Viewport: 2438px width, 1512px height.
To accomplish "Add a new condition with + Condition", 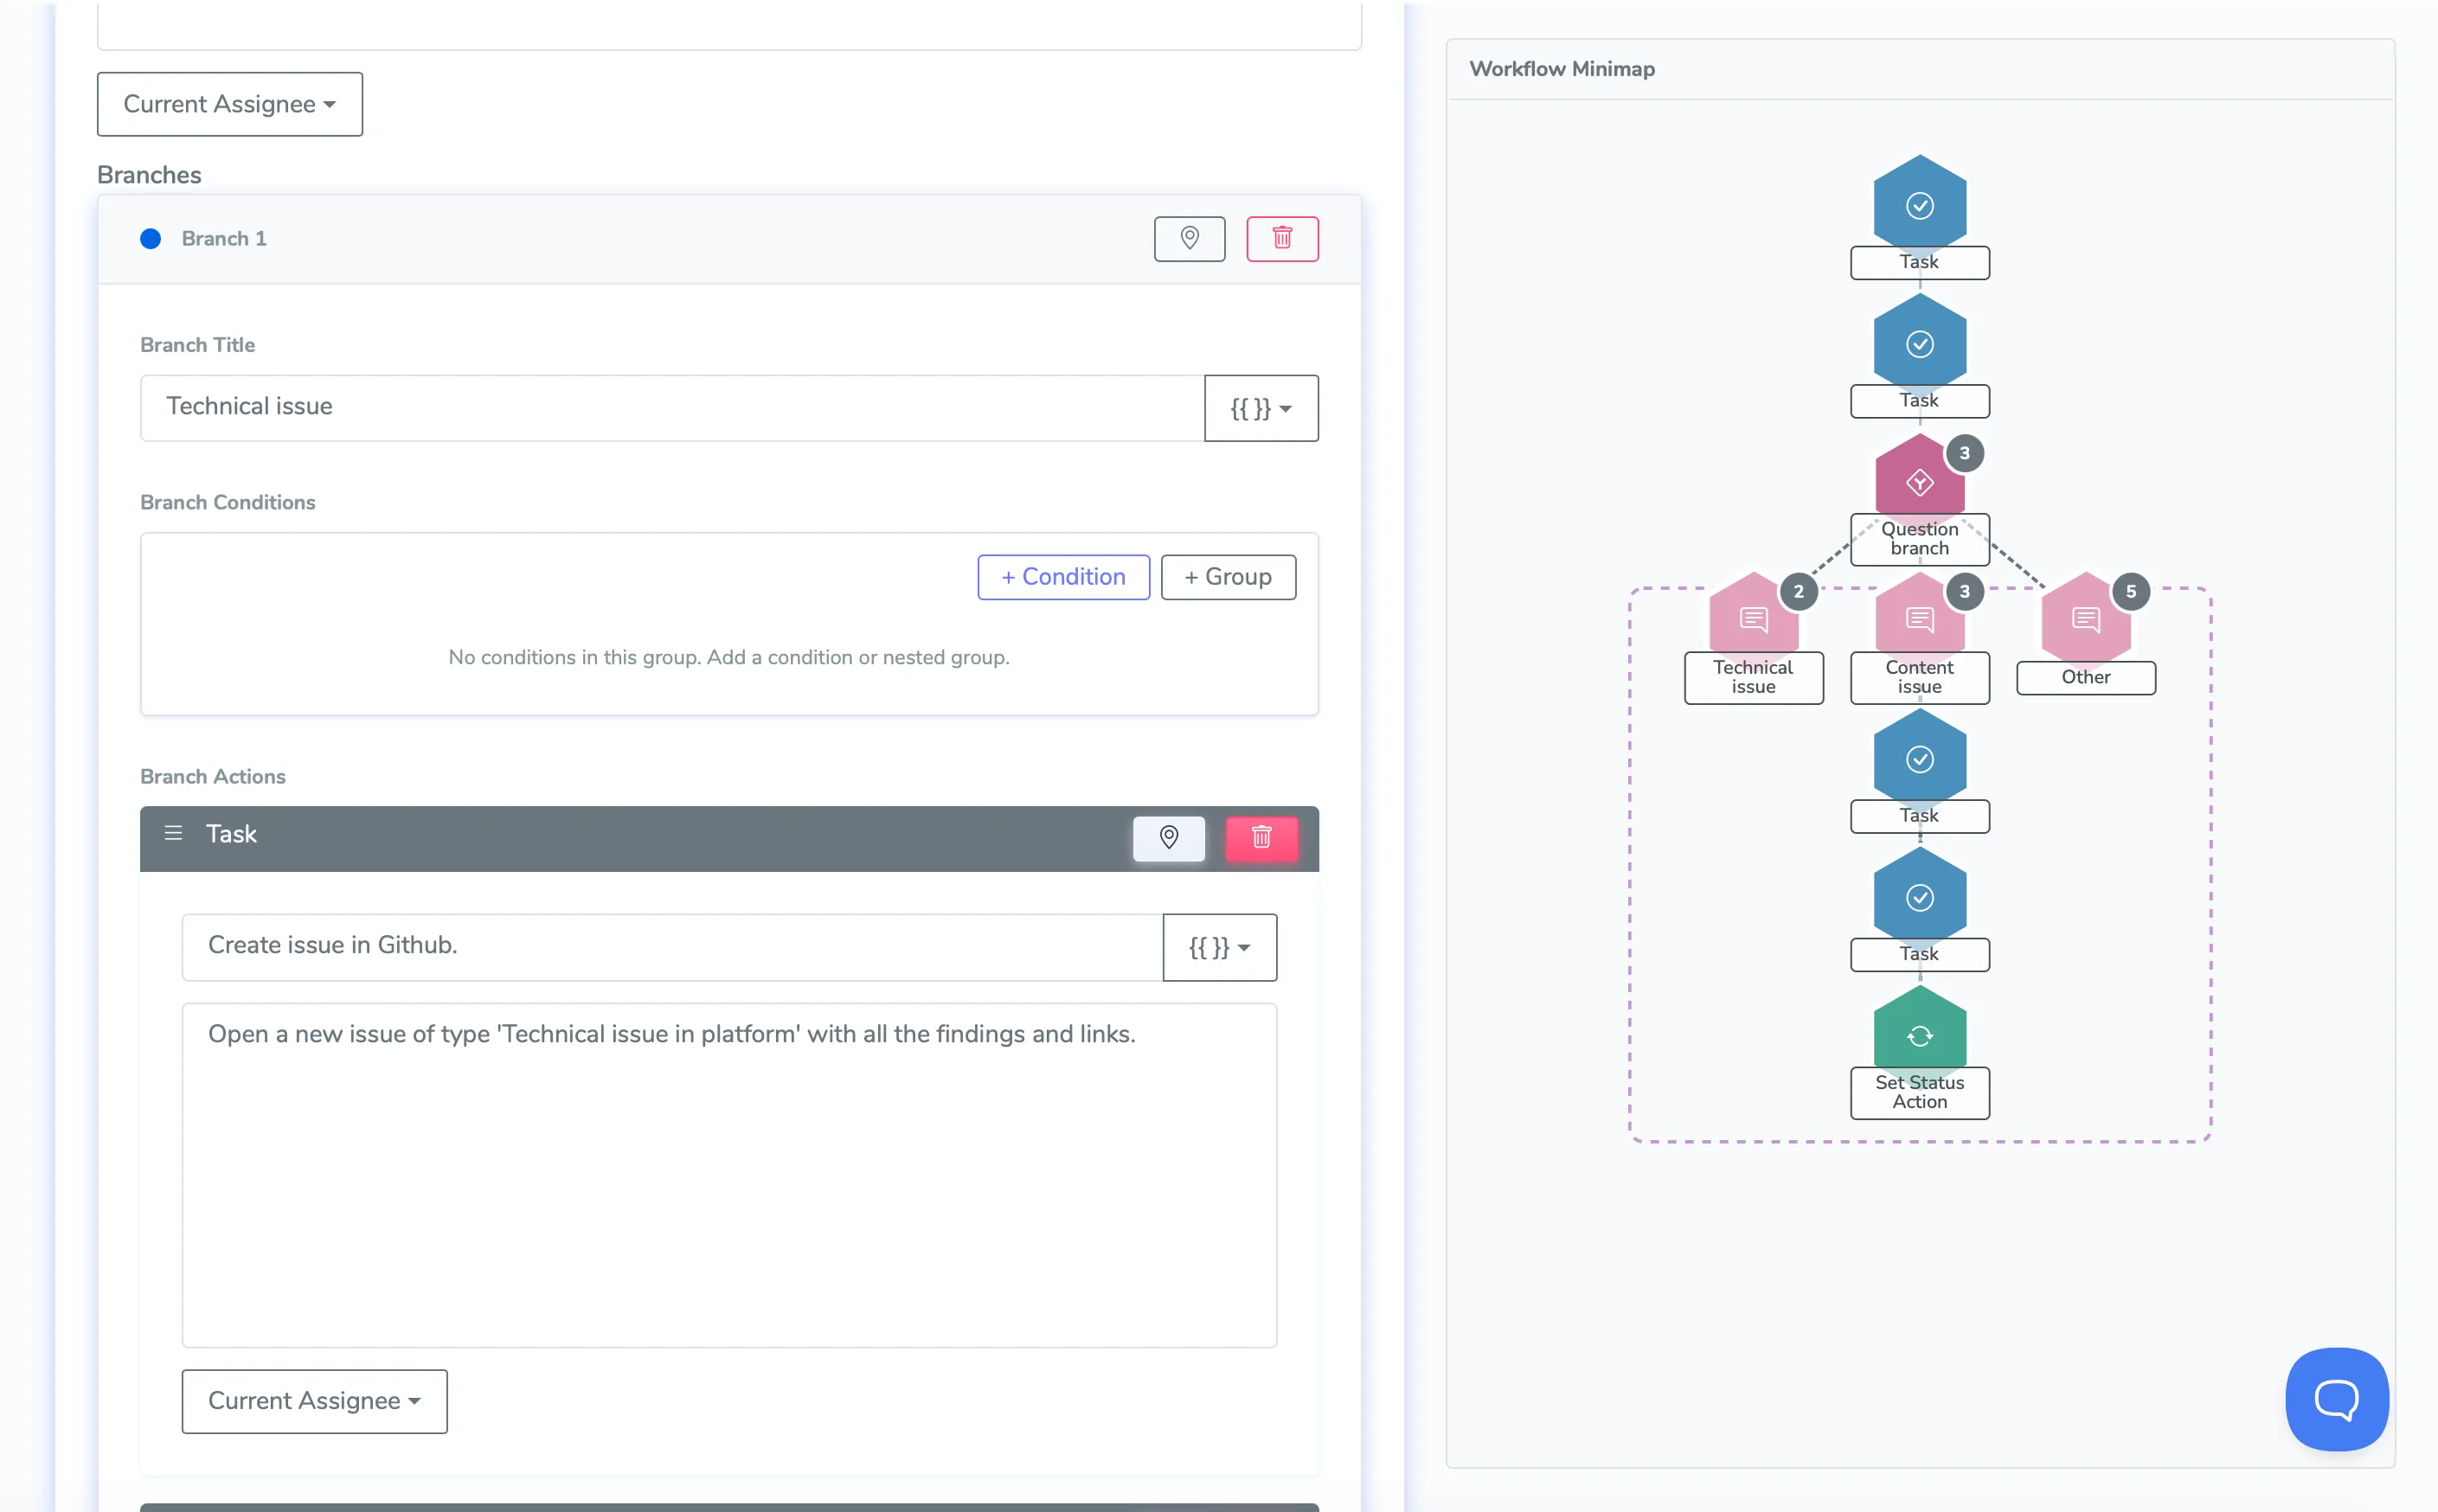I will click(x=1063, y=577).
